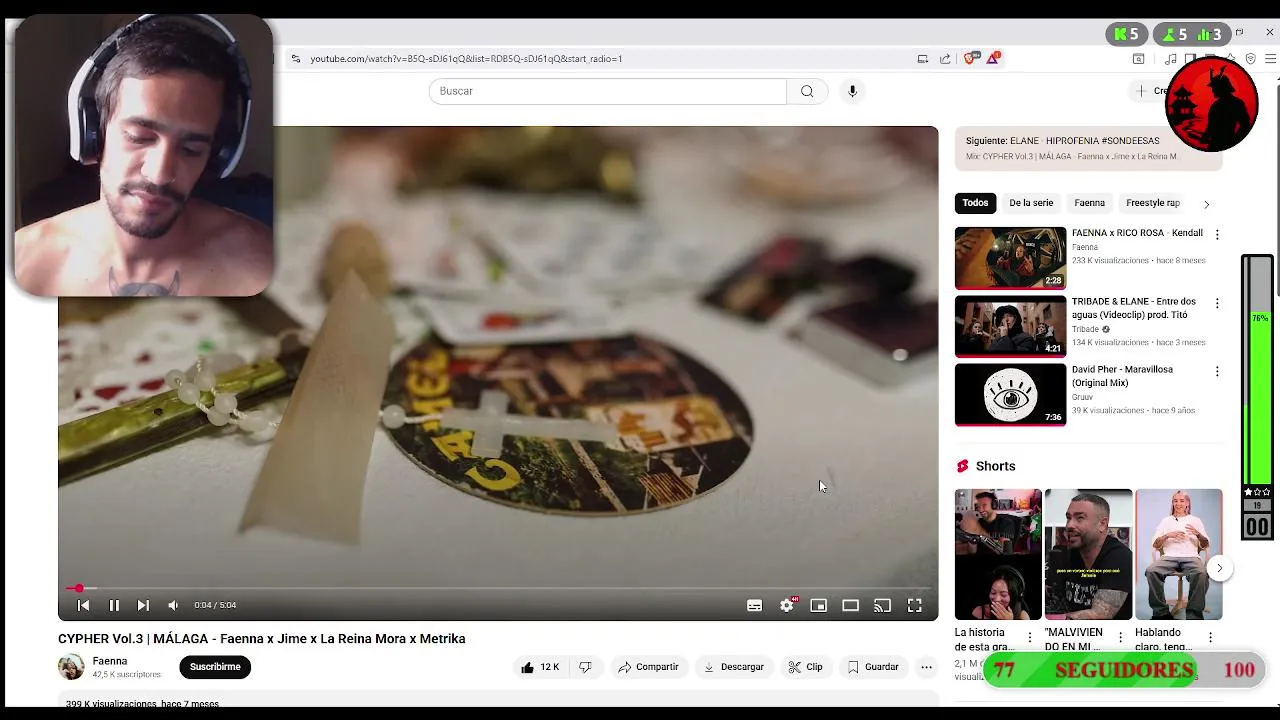Cast video to a TV

pyautogui.click(x=882, y=605)
